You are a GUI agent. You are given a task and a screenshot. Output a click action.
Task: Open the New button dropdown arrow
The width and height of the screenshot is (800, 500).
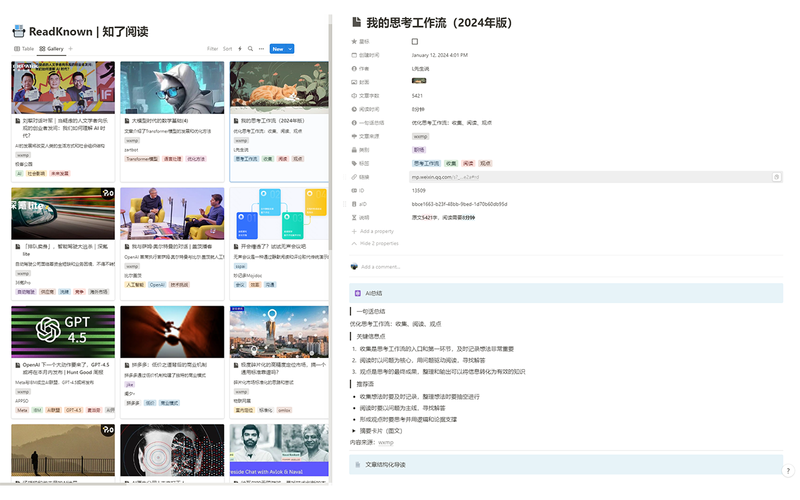point(290,49)
